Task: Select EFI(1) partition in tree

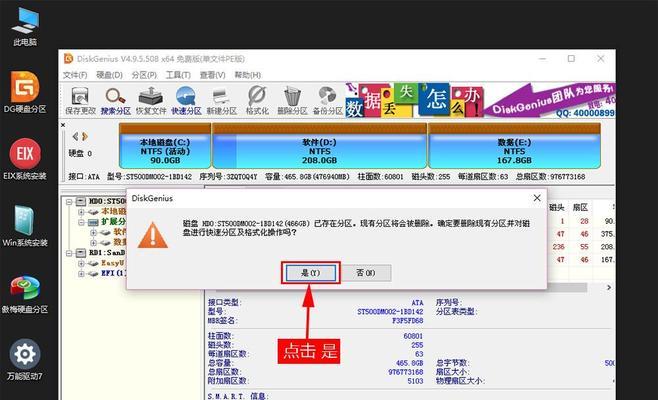Action: pyautogui.click(x=113, y=273)
